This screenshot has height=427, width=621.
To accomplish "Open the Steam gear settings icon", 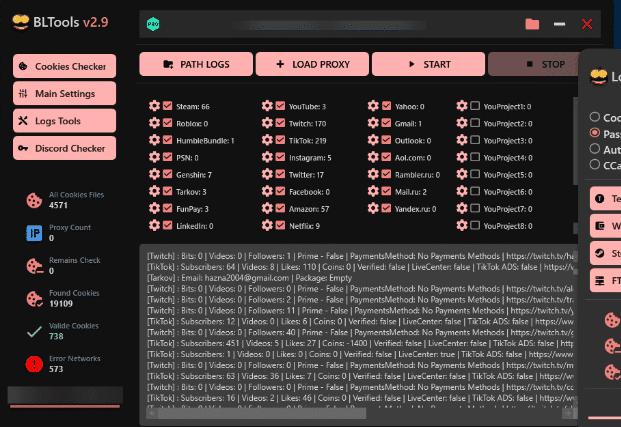I will point(154,106).
